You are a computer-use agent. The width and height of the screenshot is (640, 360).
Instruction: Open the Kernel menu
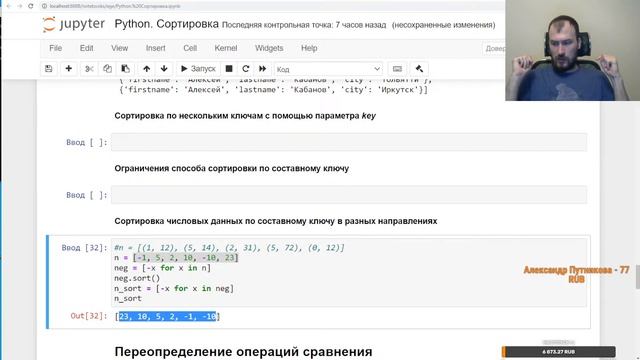pyautogui.click(x=226, y=48)
